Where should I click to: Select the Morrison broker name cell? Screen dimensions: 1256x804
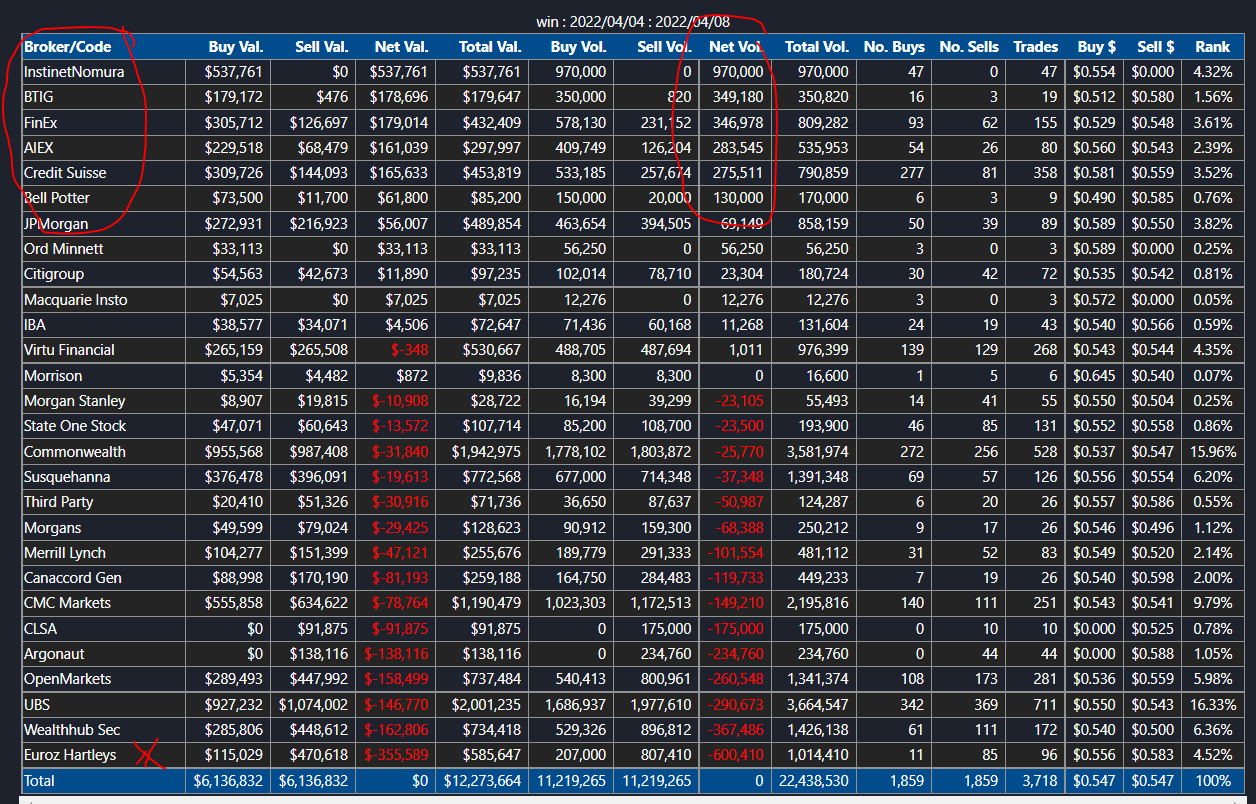point(53,375)
